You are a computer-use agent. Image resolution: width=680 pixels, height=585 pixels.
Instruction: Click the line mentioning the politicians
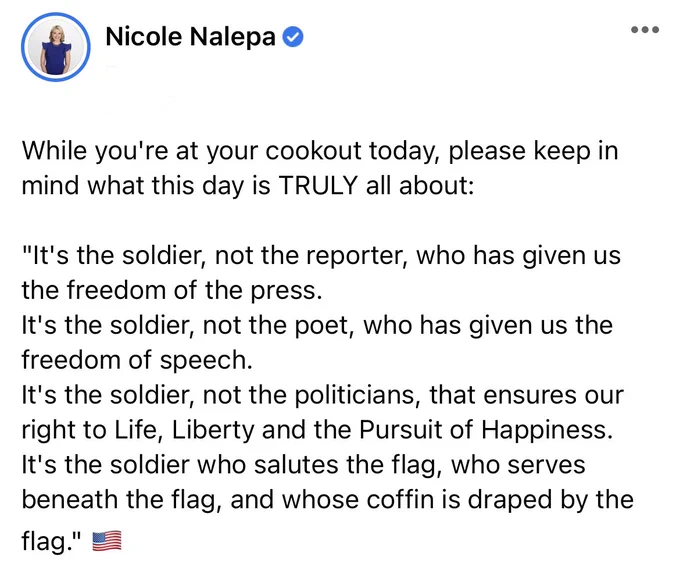323,395
